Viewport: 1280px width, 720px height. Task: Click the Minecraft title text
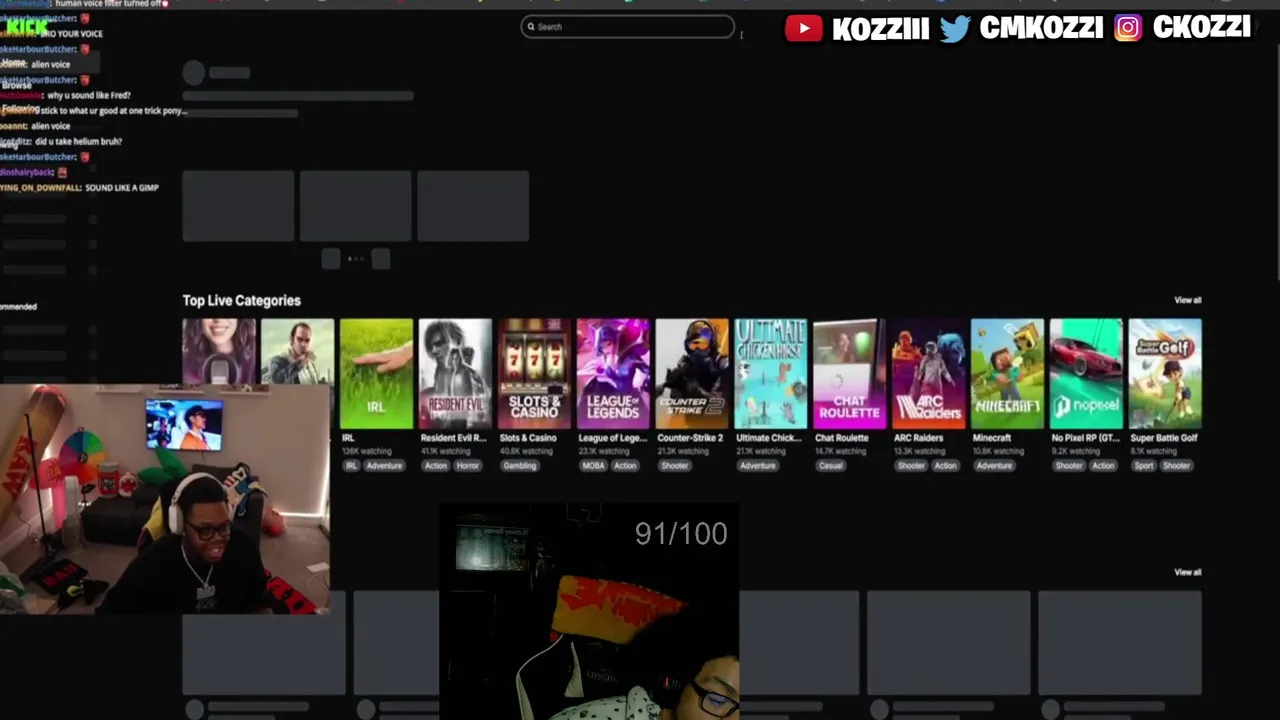tap(992, 438)
